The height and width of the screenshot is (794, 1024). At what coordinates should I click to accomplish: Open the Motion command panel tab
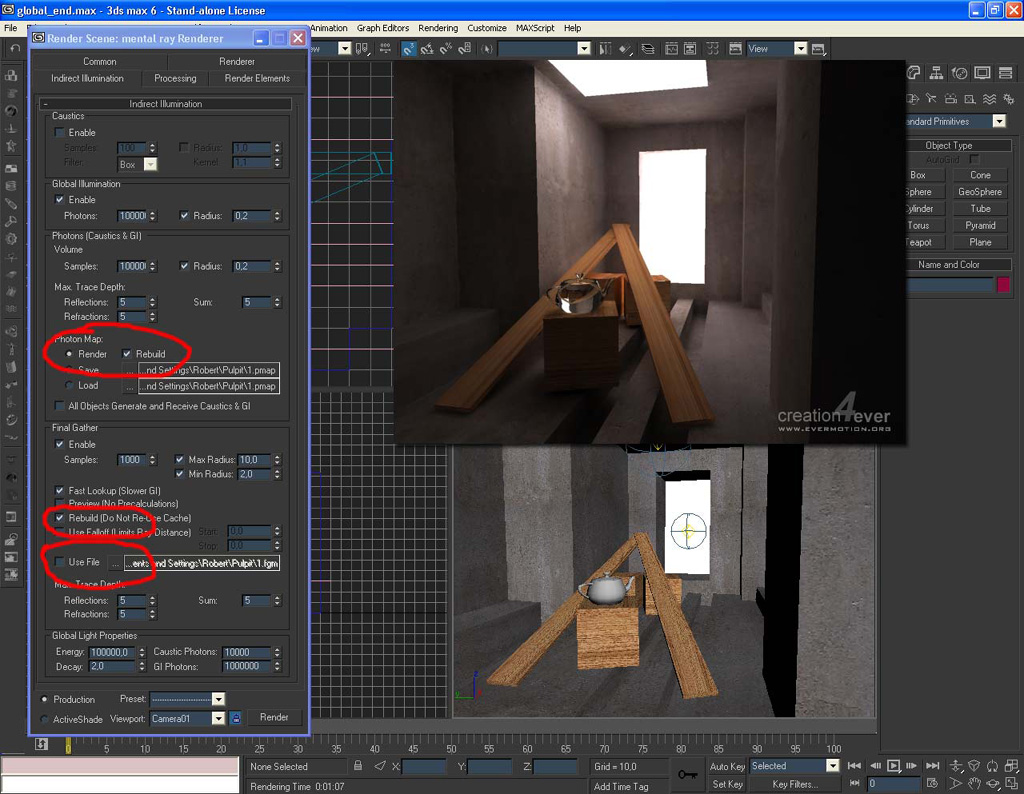coord(960,73)
